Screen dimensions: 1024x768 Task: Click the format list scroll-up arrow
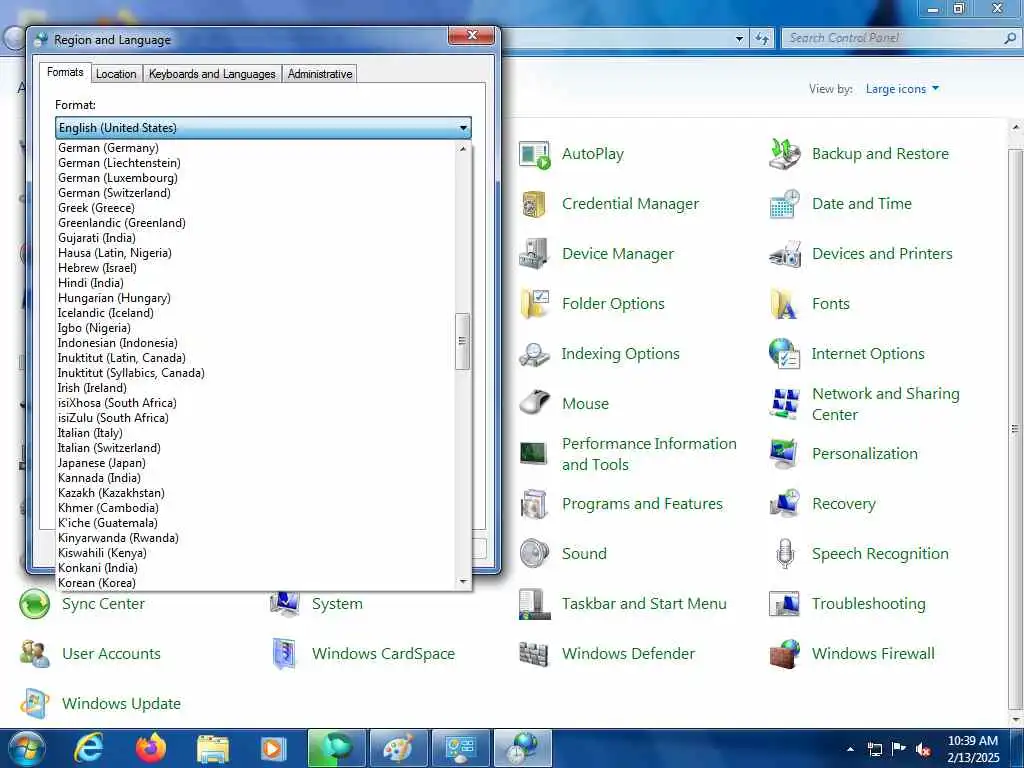[x=463, y=149]
